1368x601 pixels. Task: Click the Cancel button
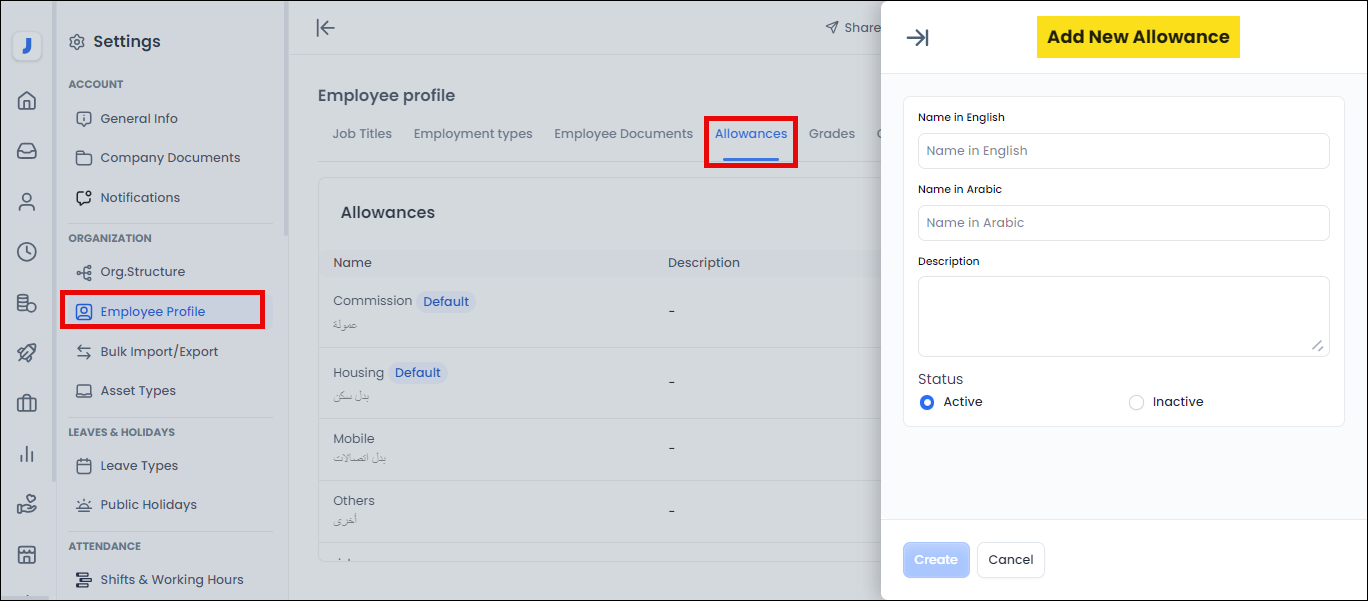tap(1010, 560)
